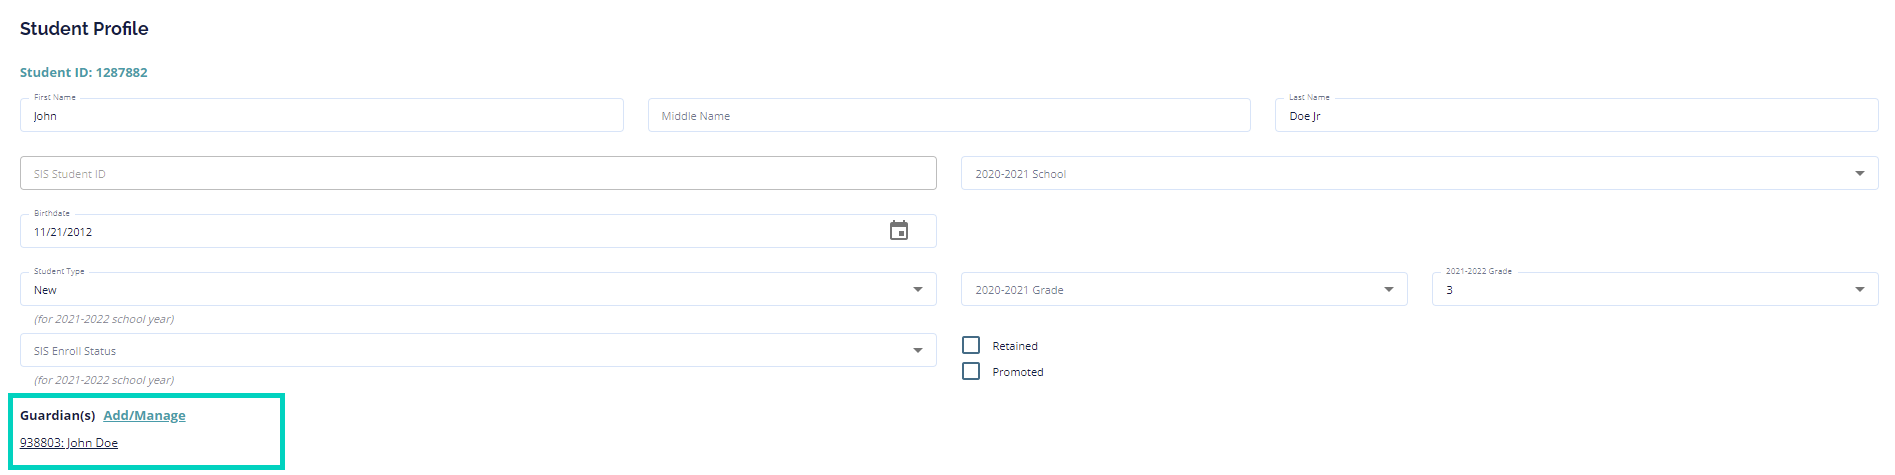Expand the 2020-2021 Grade dropdown

click(x=1388, y=290)
